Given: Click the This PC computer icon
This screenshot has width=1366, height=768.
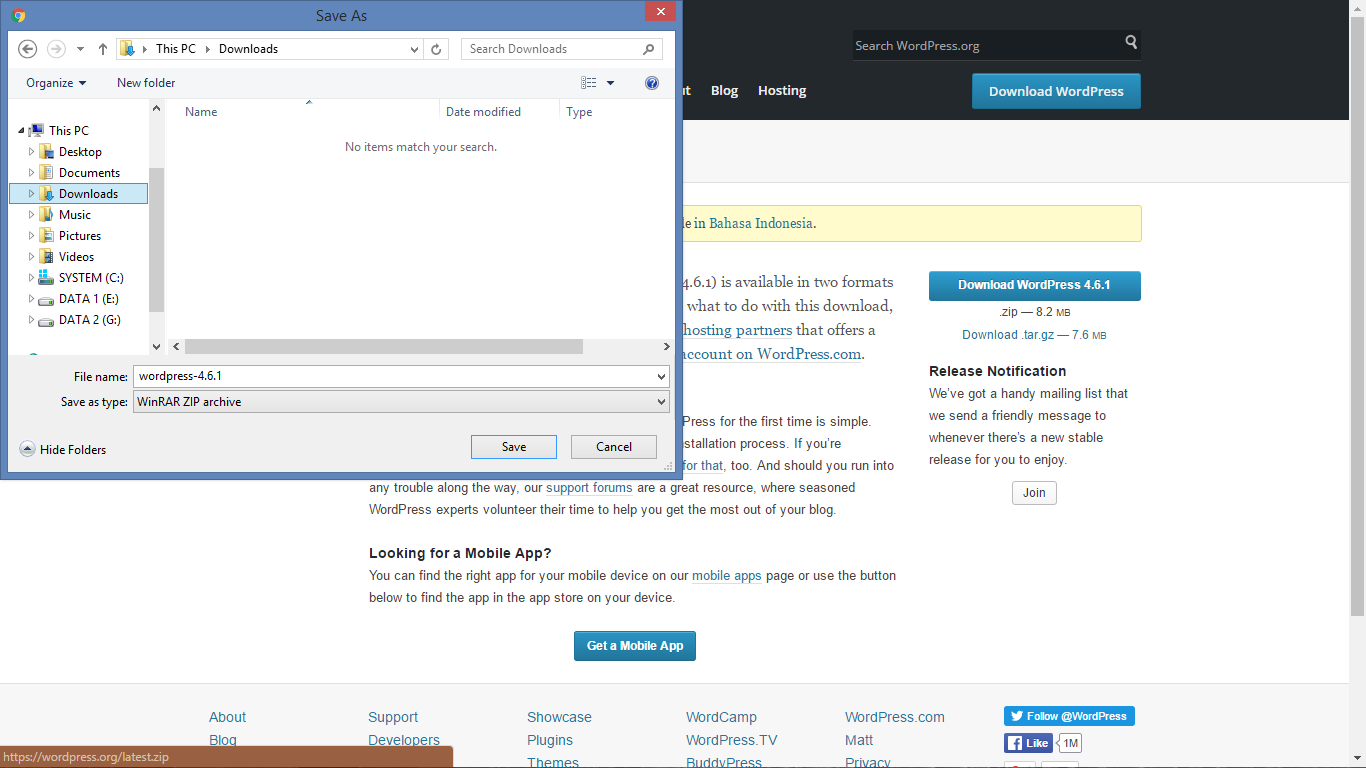Looking at the screenshot, I should (37, 130).
